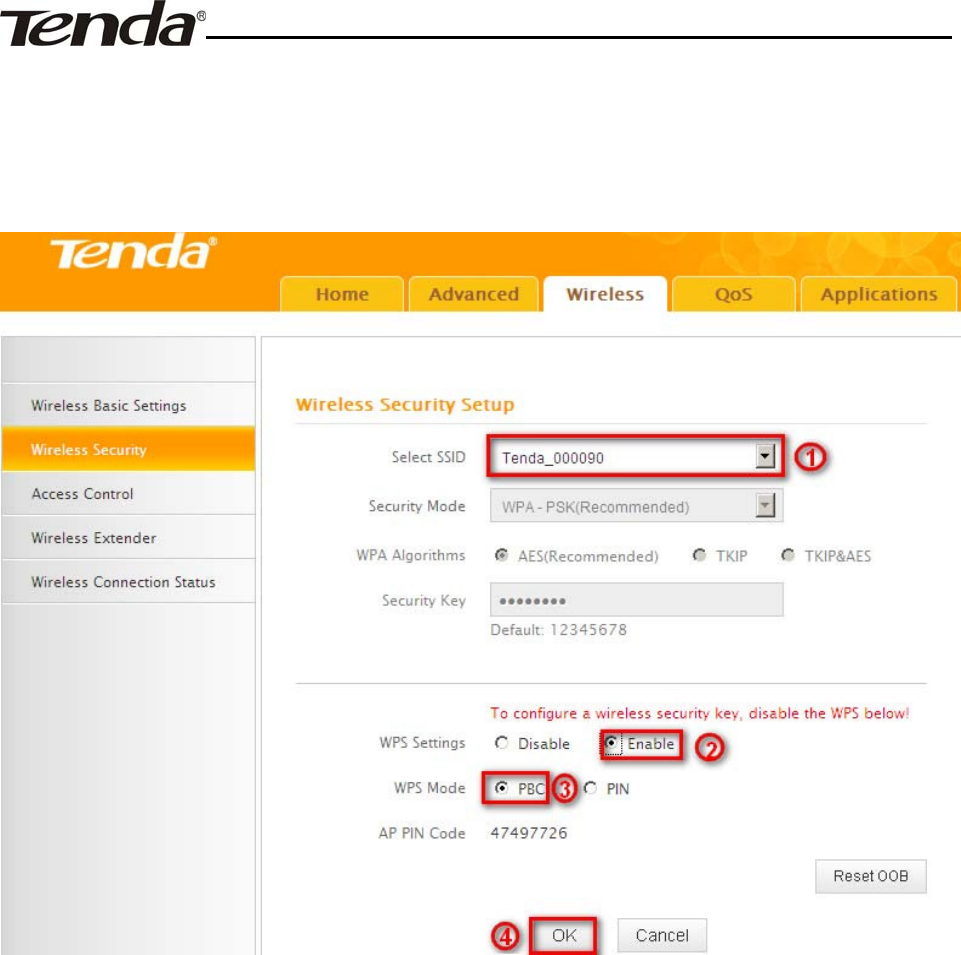Select PBC WPS mode

click(501, 788)
